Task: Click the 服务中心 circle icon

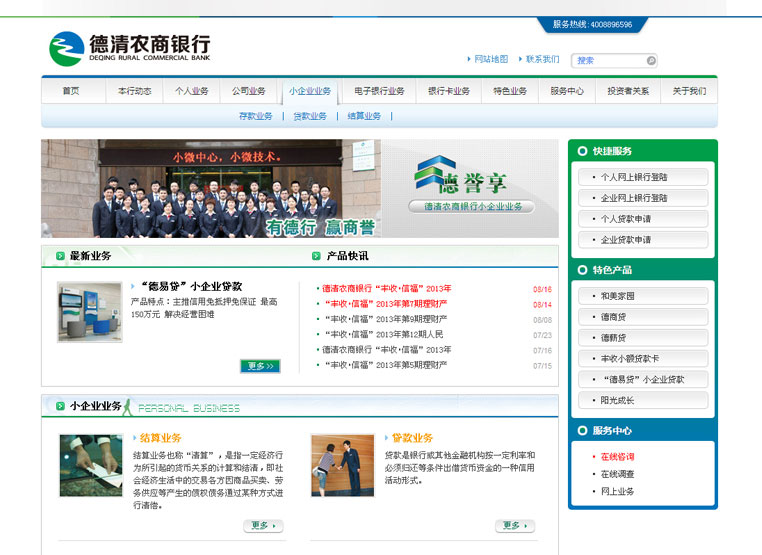Action: pyautogui.click(x=582, y=431)
